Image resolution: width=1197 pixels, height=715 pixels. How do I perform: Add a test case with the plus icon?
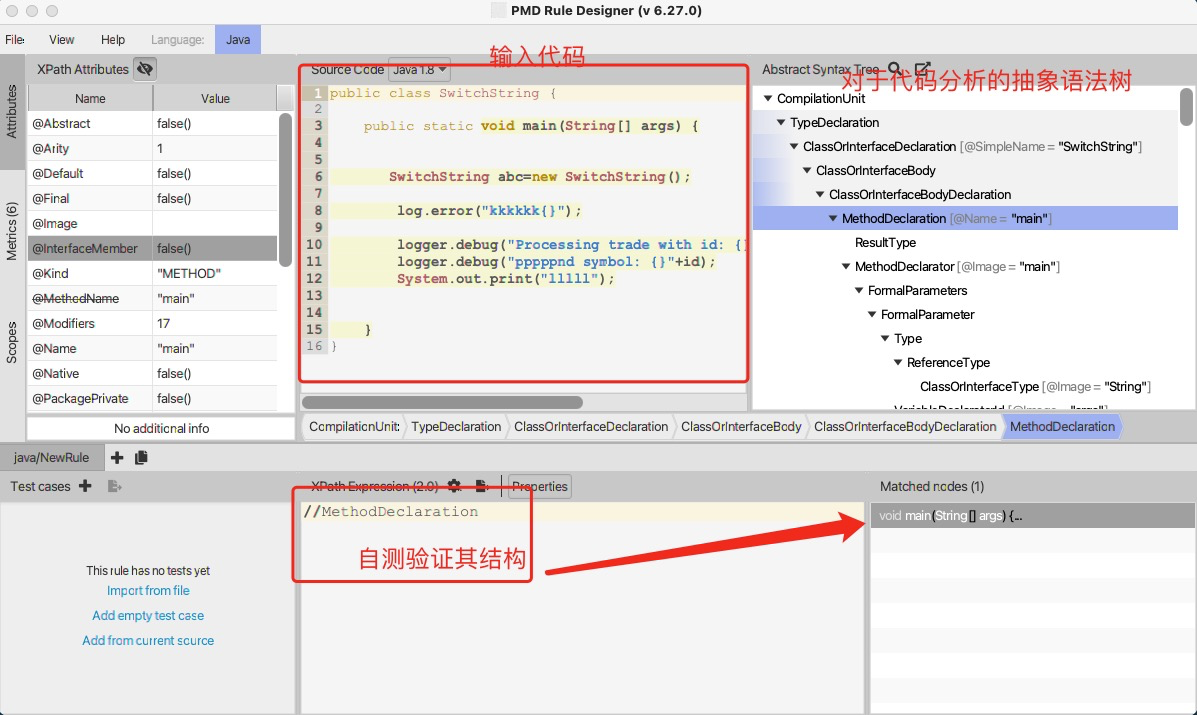[x=85, y=486]
